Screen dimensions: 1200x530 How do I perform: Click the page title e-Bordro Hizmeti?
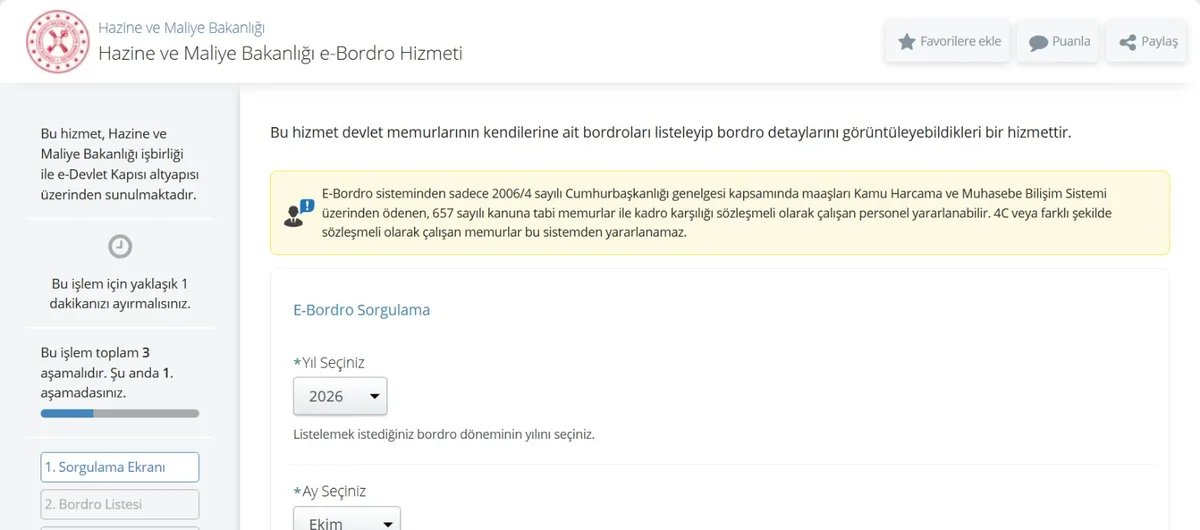point(280,53)
